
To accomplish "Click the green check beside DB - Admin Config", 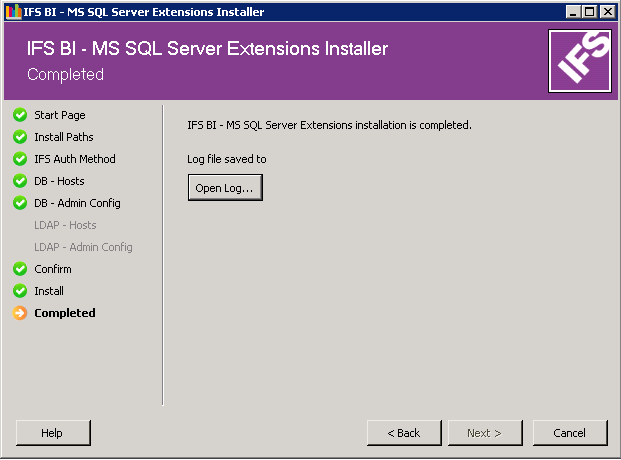I will 20,203.
